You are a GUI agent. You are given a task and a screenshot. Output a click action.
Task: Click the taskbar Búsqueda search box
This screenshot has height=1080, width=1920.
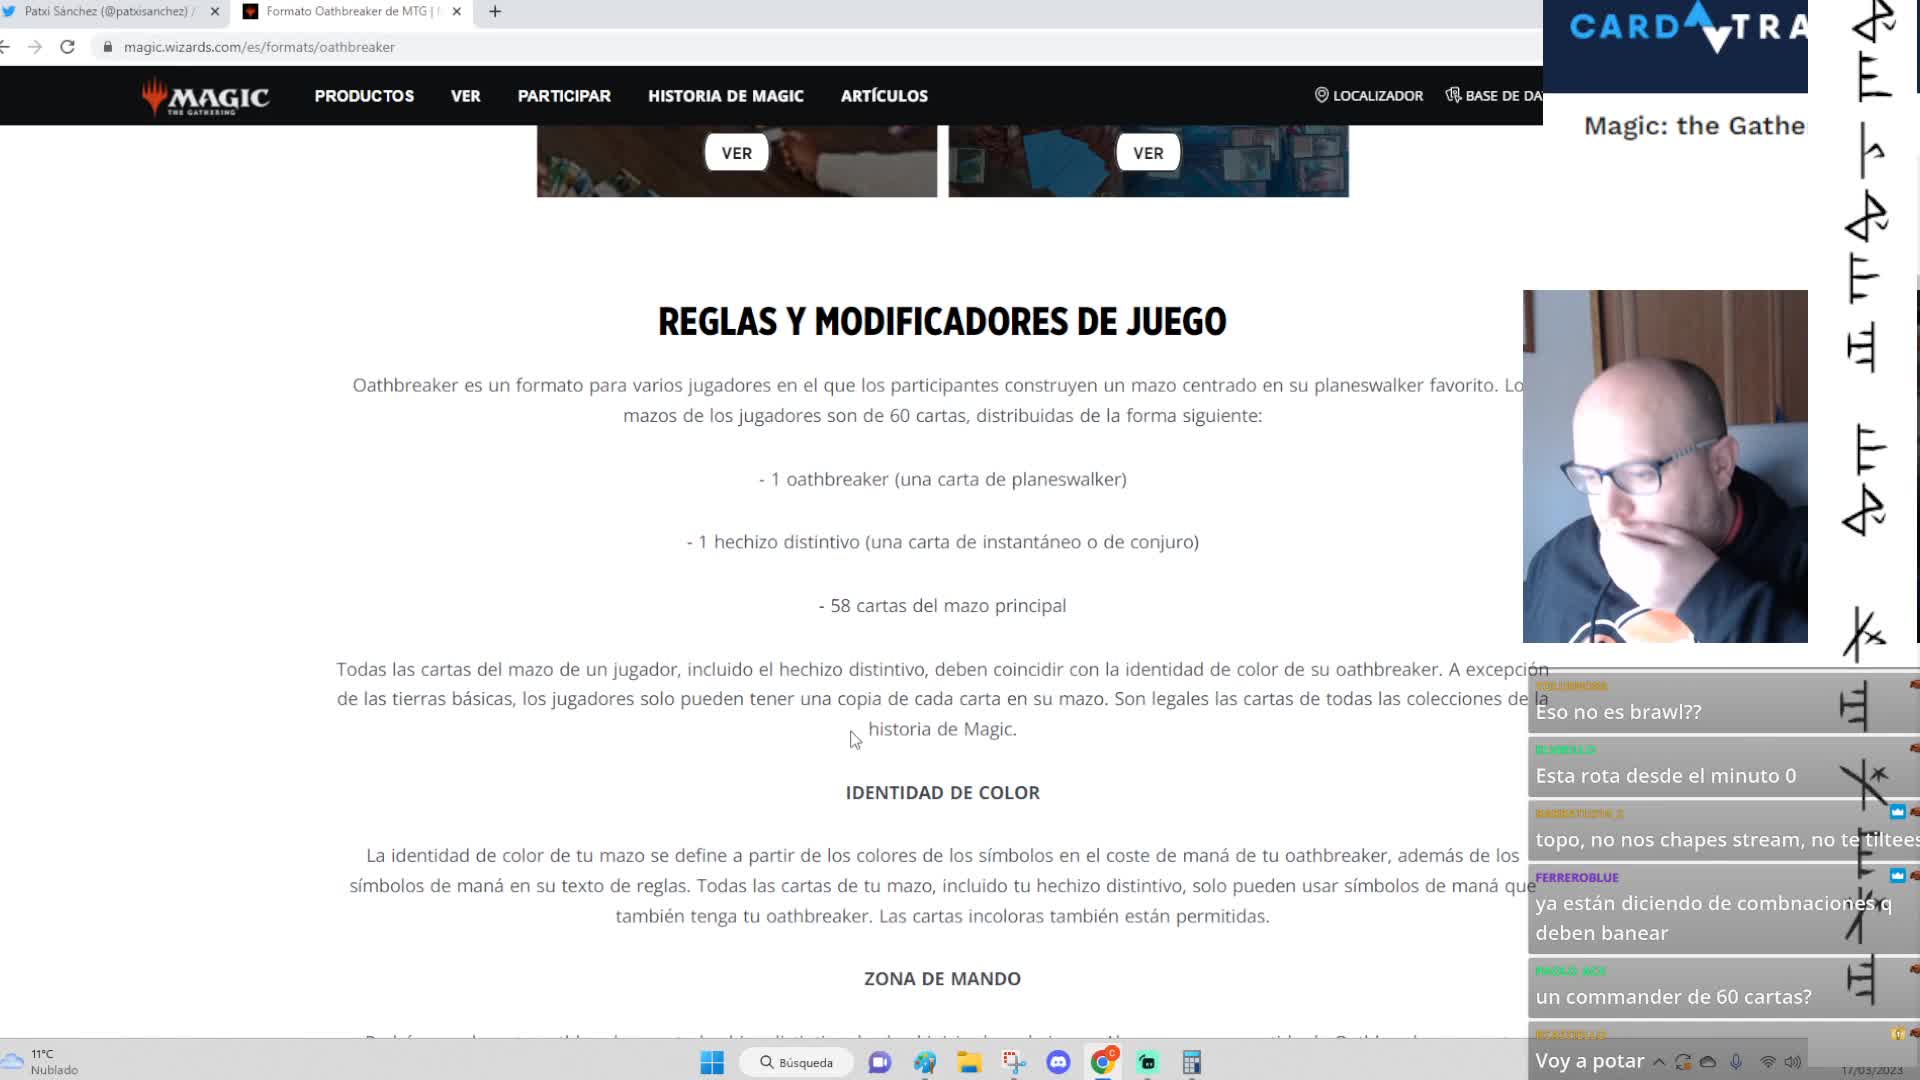pos(796,1062)
